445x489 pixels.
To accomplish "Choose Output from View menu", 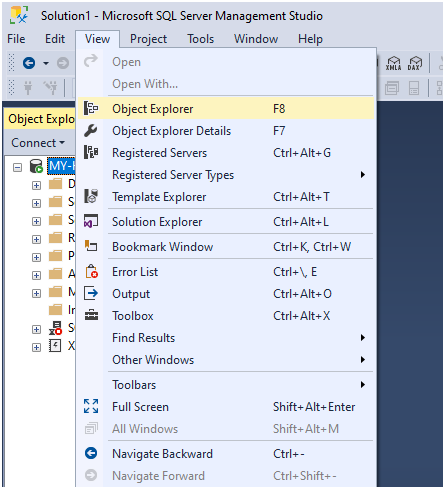I will pyautogui.click(x=226, y=293).
